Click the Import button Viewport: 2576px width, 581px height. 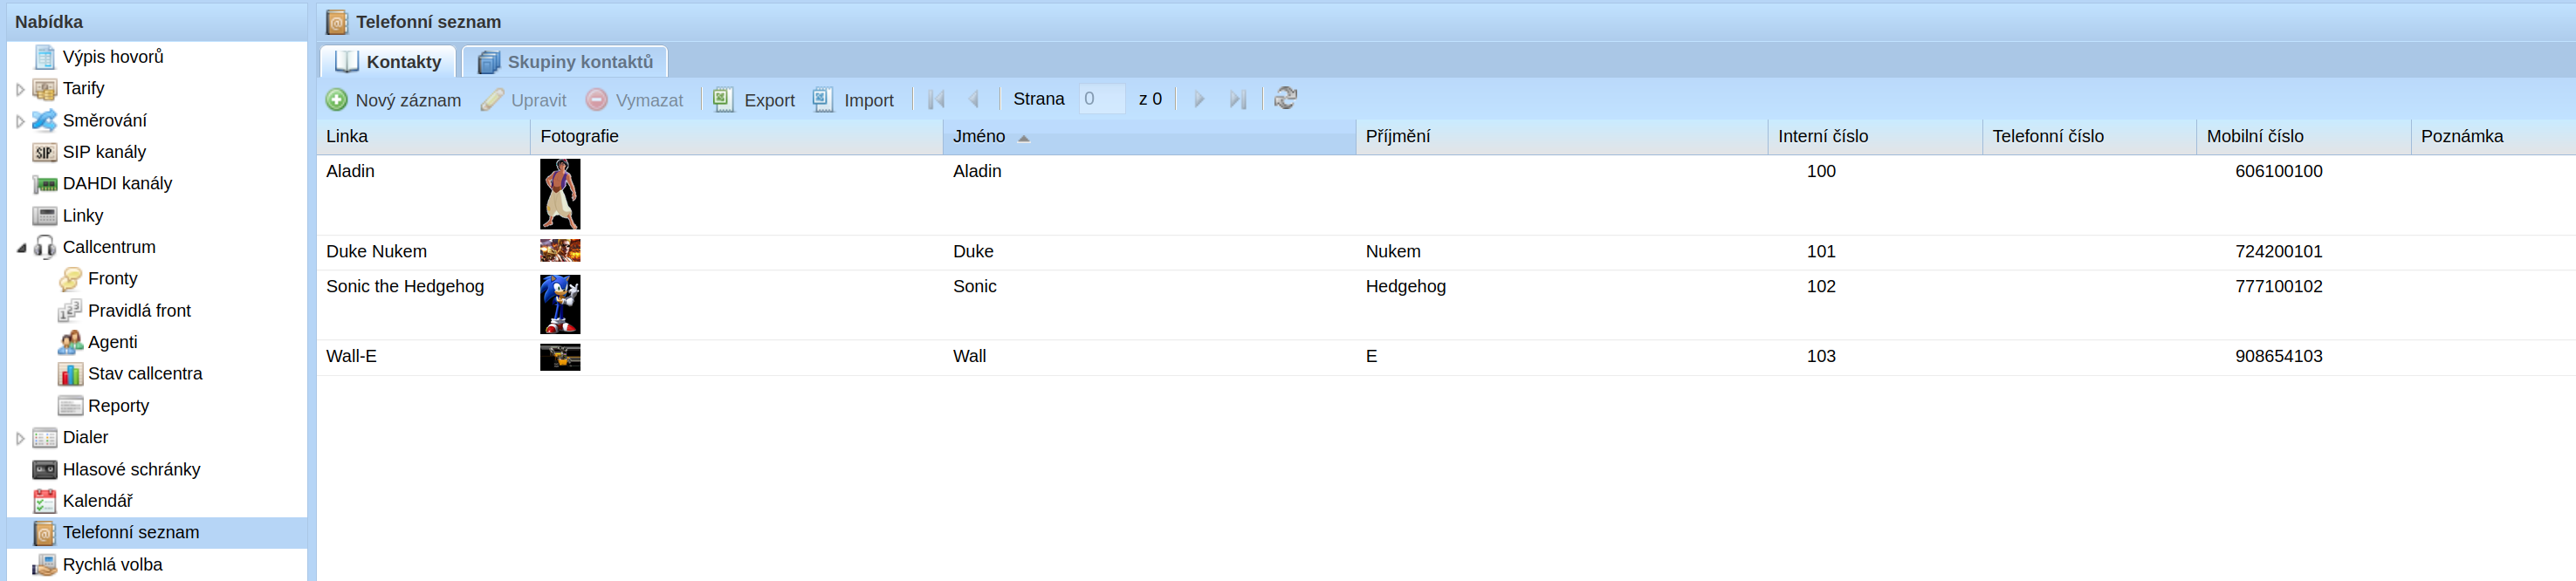[853, 100]
